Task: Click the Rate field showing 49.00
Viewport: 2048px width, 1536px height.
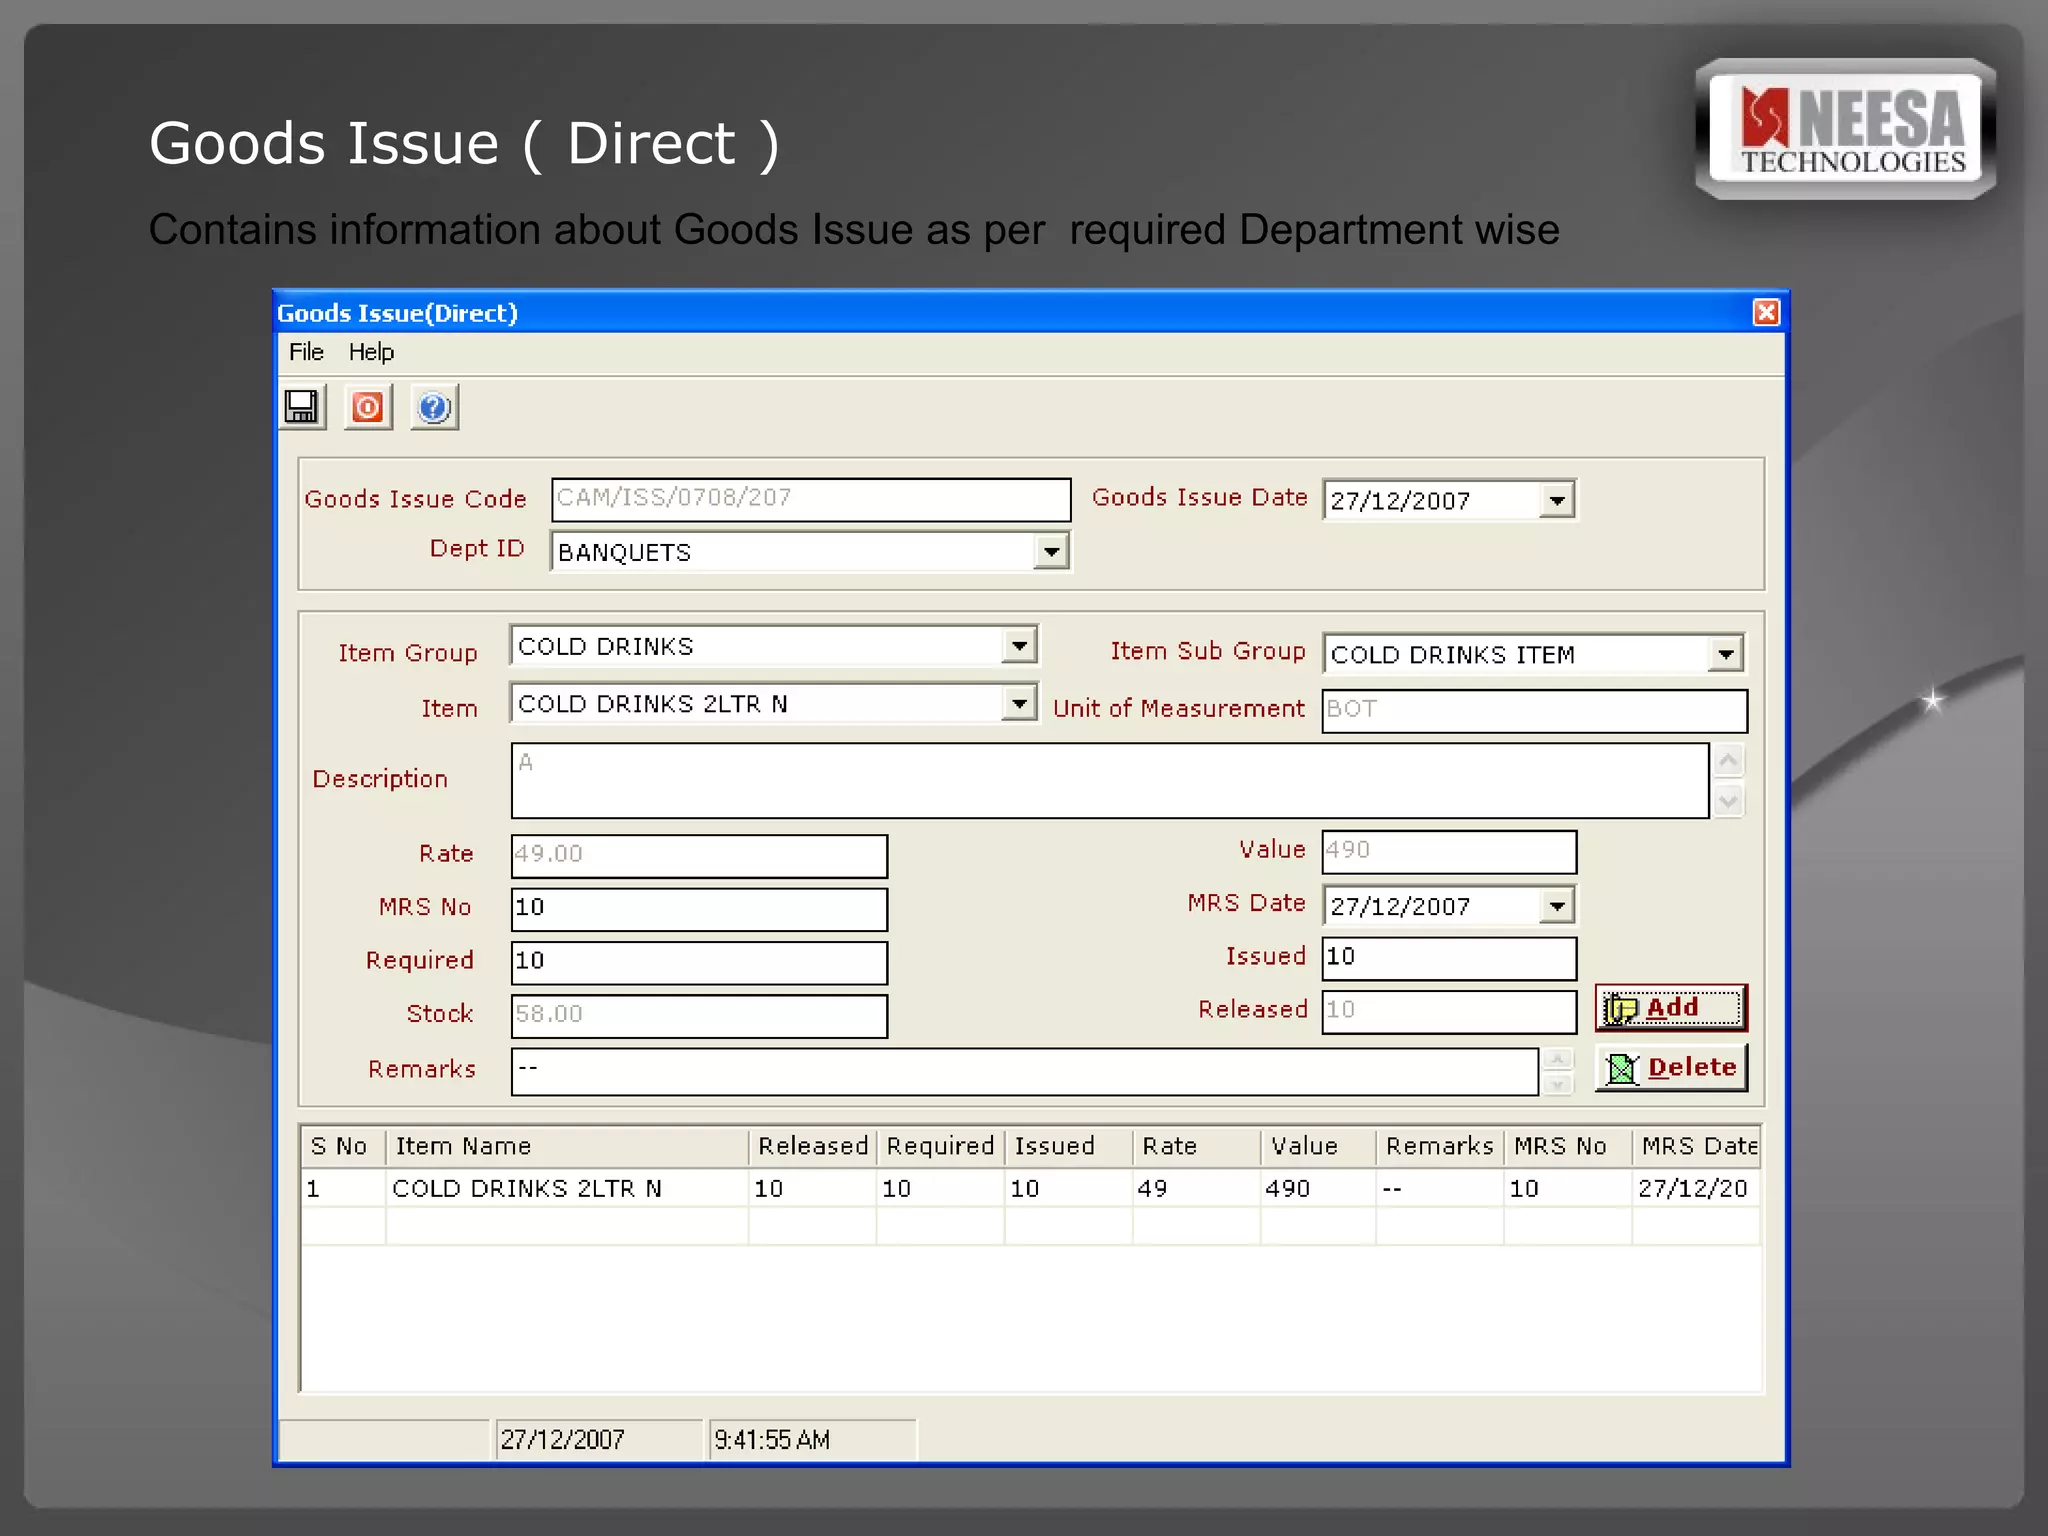Action: coord(699,856)
